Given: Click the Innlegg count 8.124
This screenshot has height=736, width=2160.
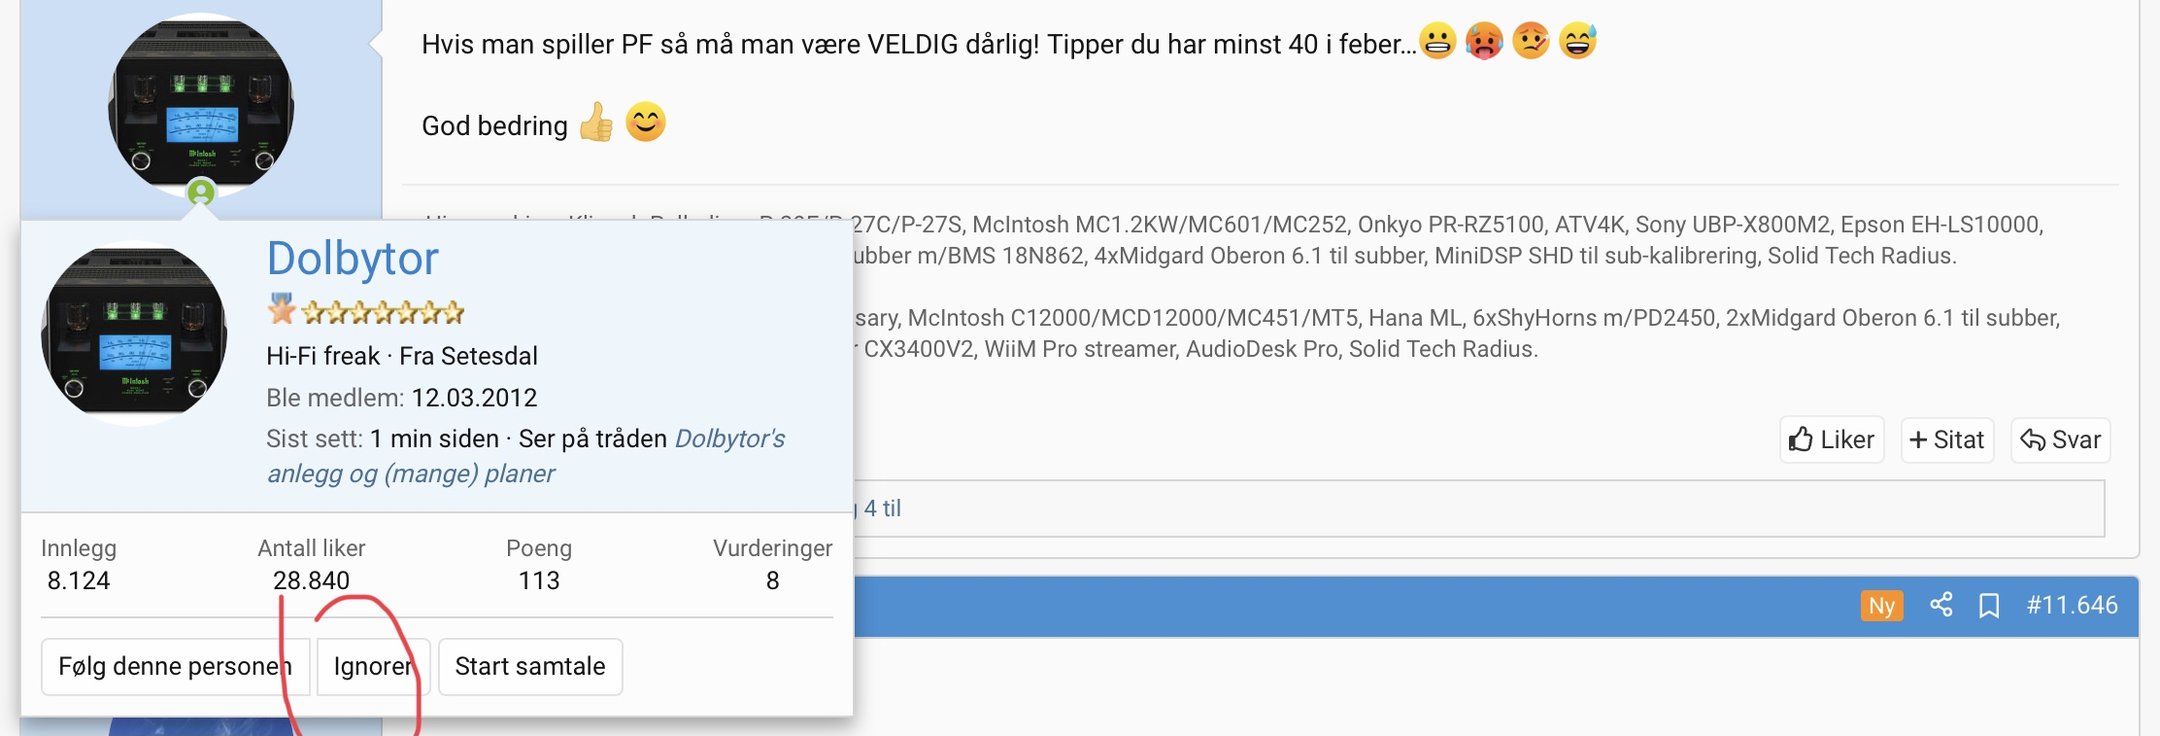Looking at the screenshot, I should click(x=78, y=581).
